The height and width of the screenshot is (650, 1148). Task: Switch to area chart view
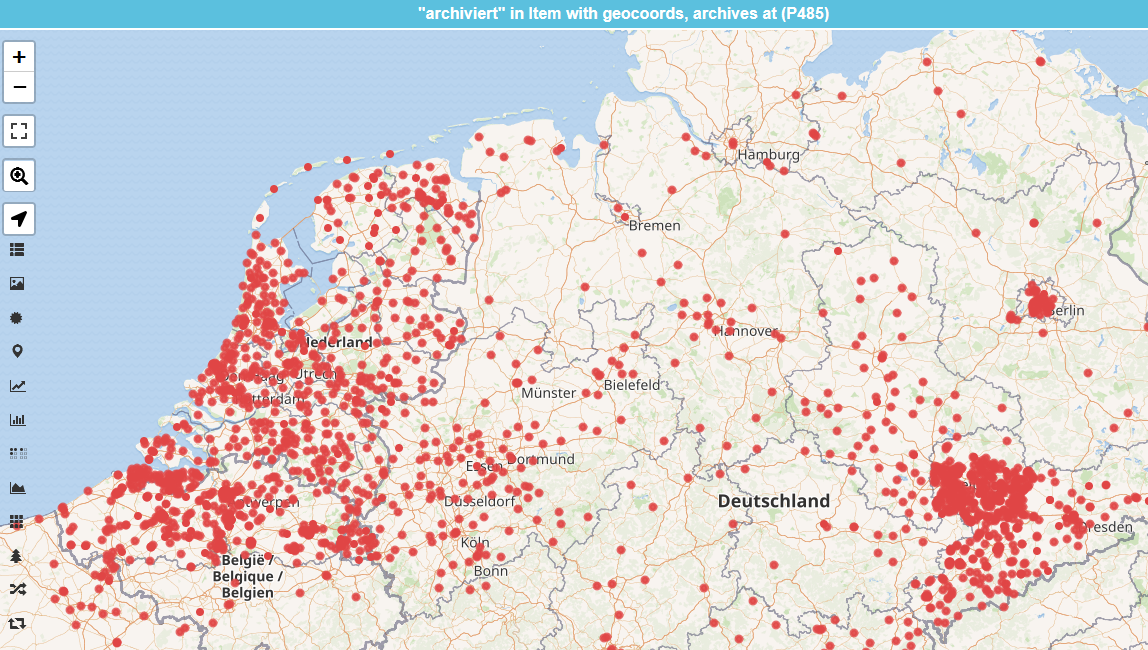(x=17, y=488)
